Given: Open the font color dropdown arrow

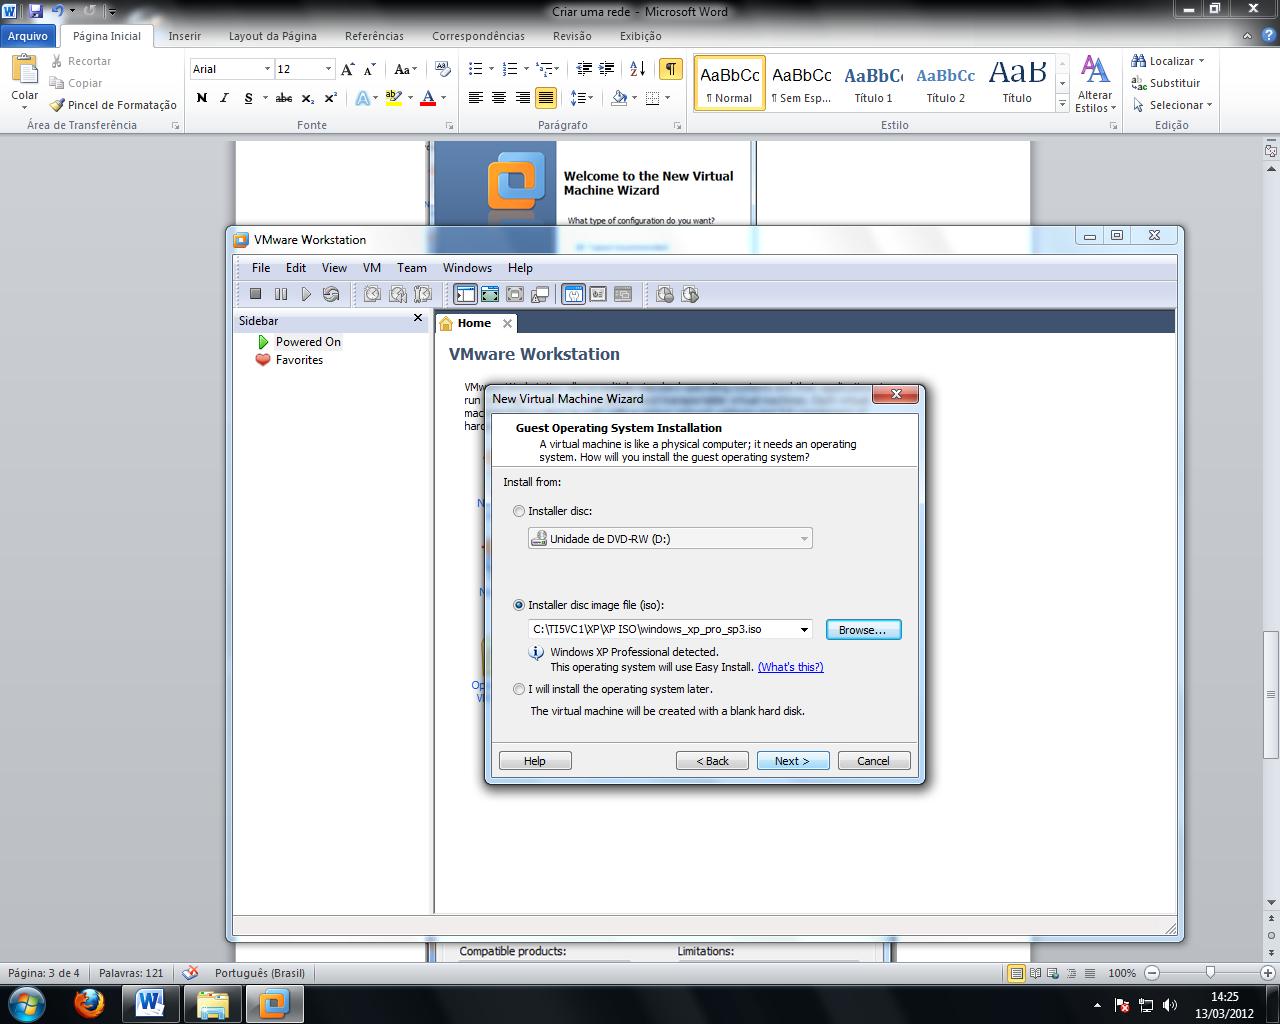Looking at the screenshot, I should click(x=443, y=98).
